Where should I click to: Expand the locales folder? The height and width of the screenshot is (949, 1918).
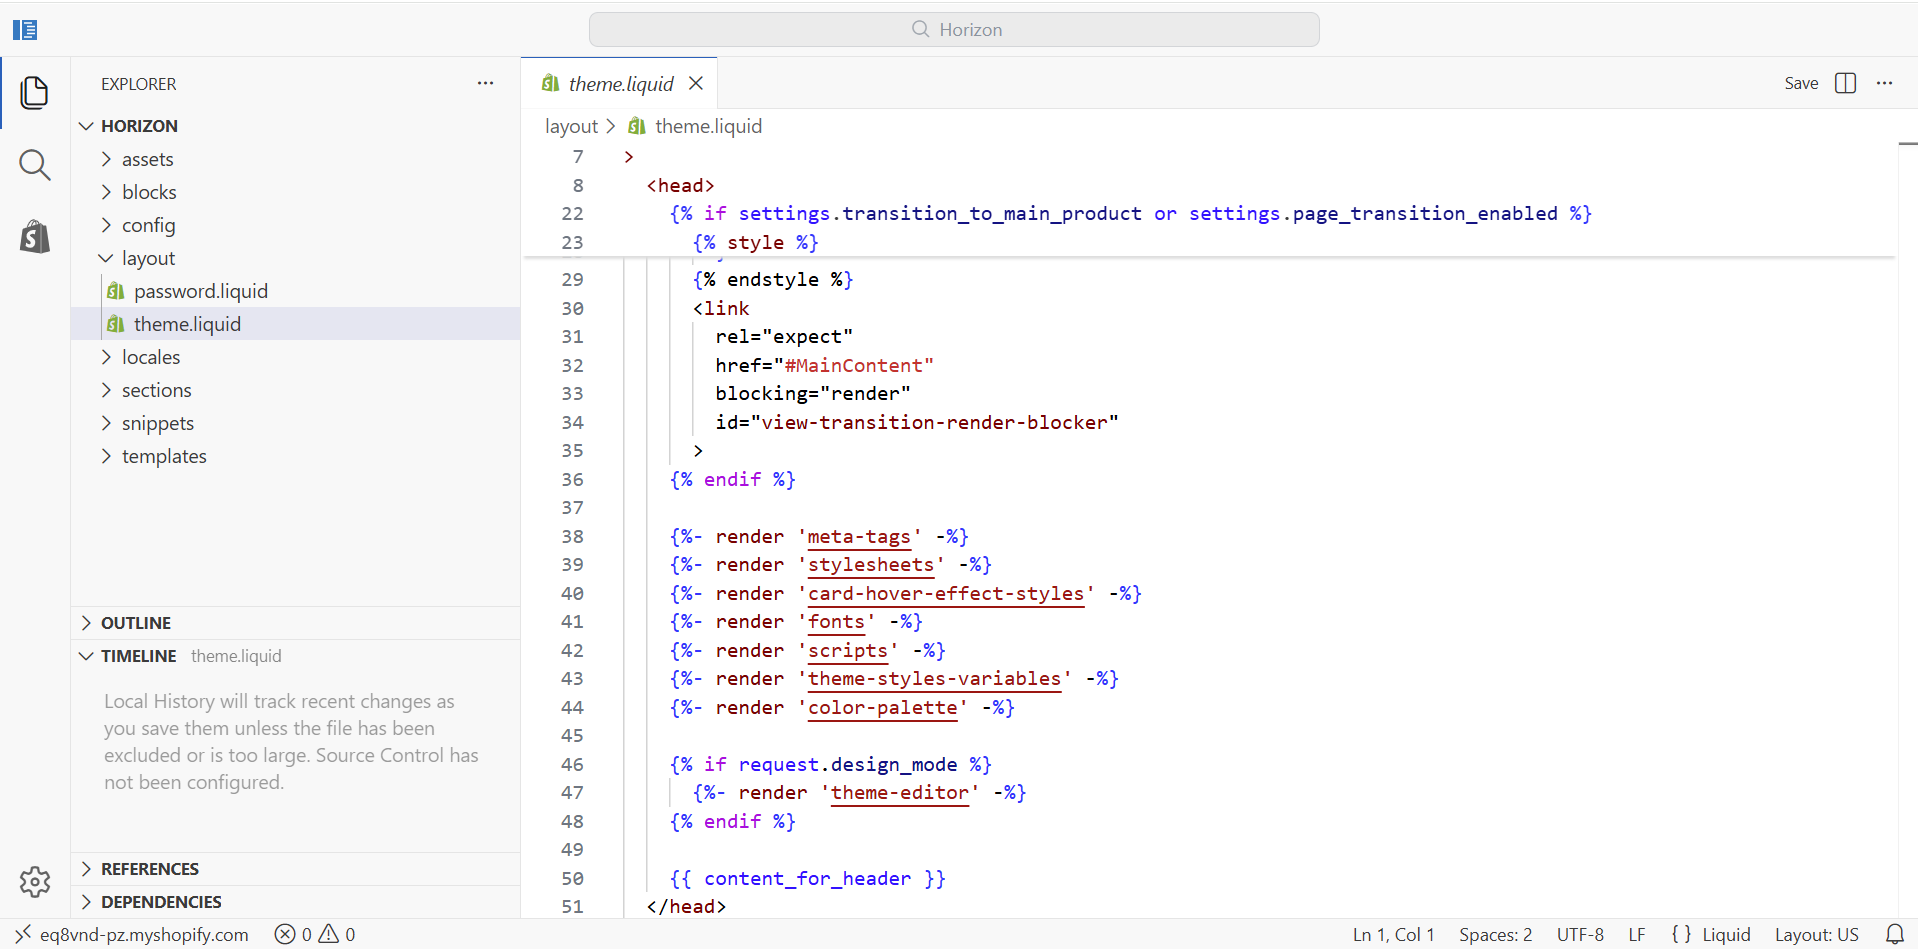tap(106, 357)
